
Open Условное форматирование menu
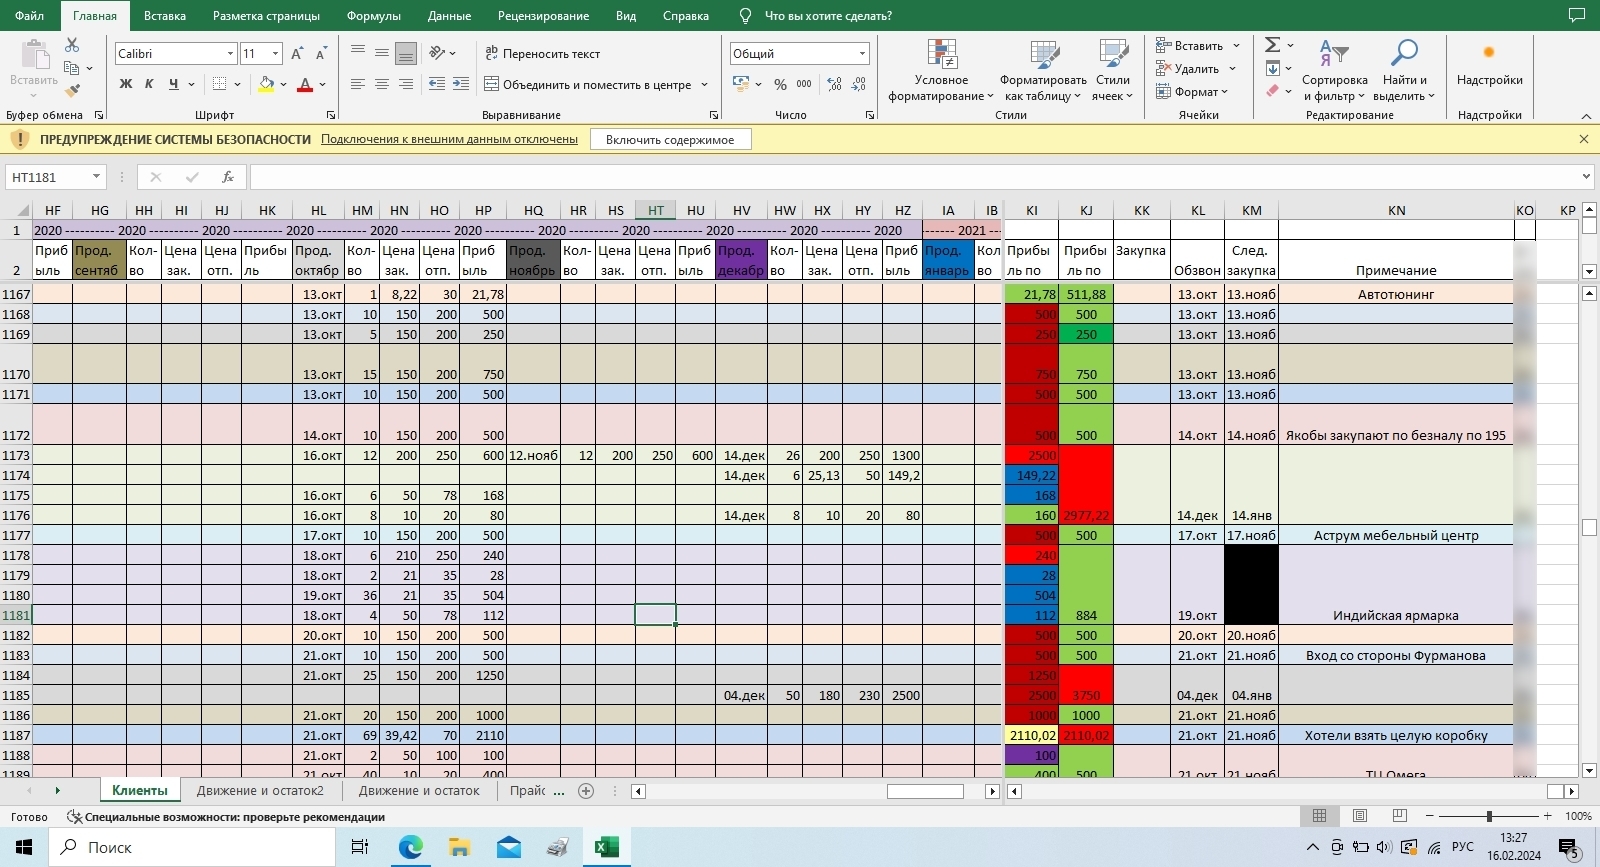coord(941,70)
